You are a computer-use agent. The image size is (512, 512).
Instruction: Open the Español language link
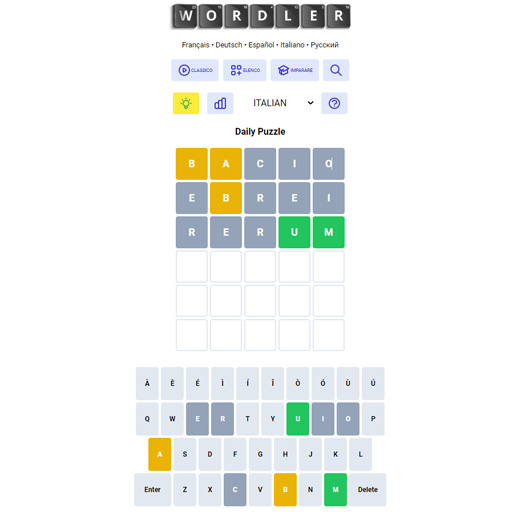click(261, 45)
